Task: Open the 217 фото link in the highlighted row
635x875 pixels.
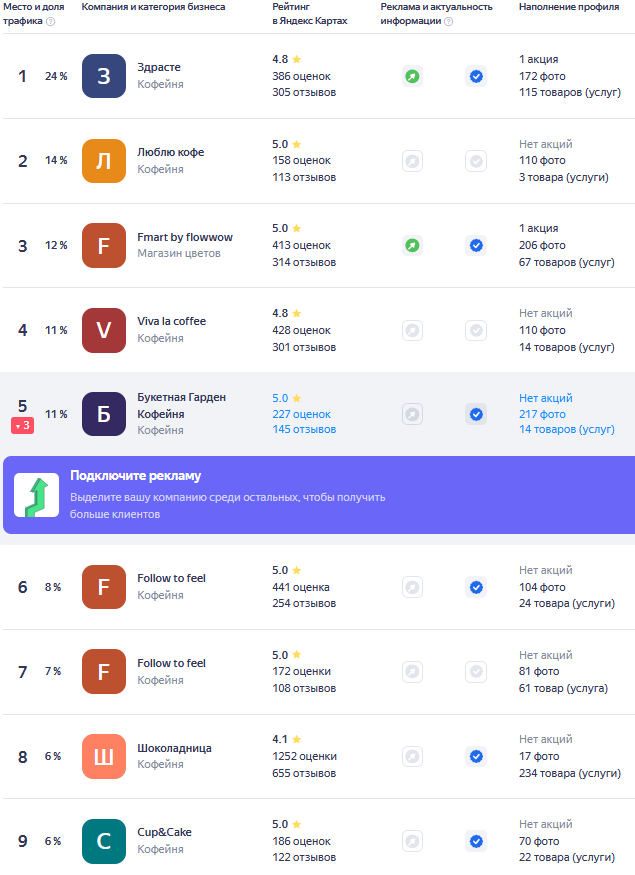Action: pos(542,415)
